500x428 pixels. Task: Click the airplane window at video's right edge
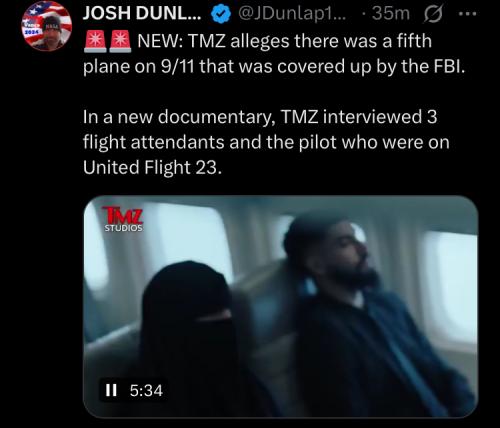pyautogui.click(x=452, y=283)
